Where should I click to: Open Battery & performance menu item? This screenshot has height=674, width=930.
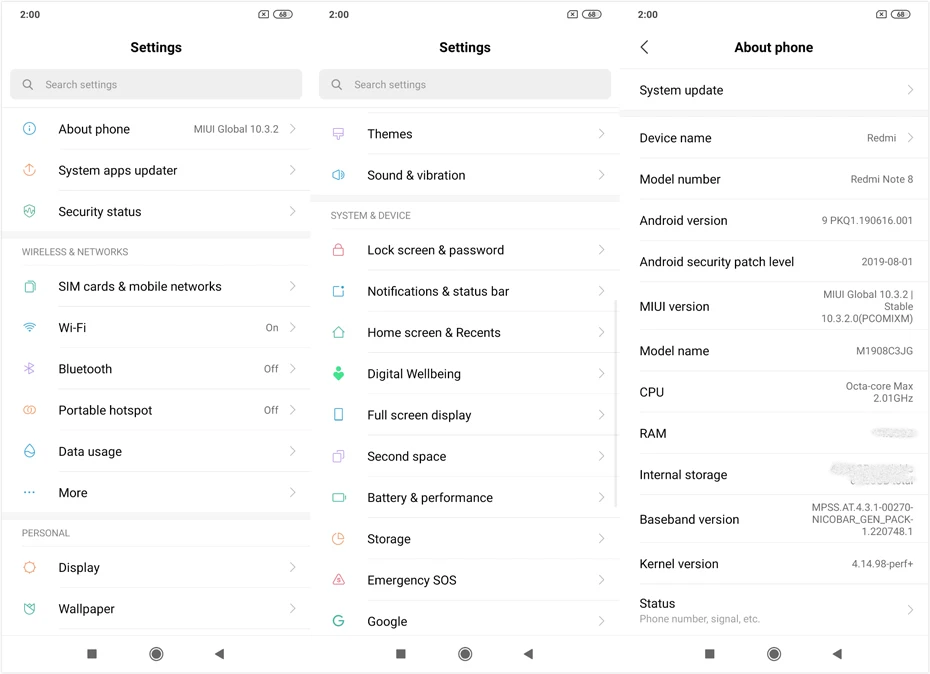pos(465,497)
